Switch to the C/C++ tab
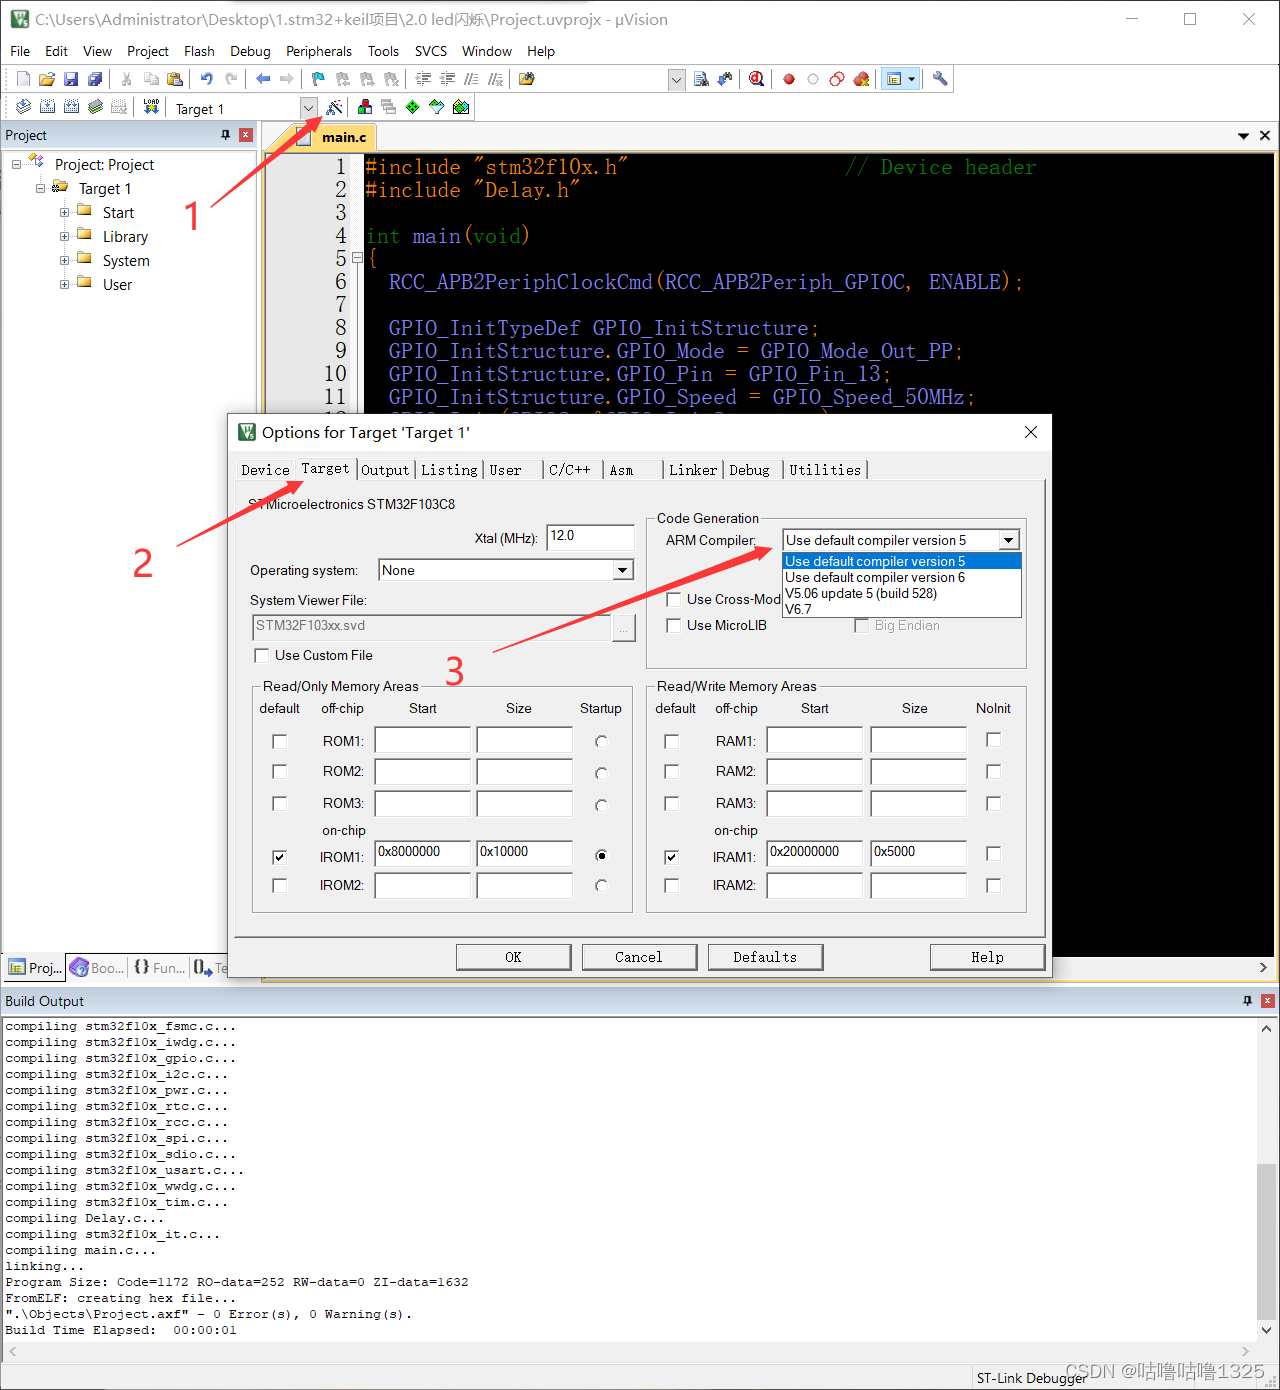This screenshot has width=1280, height=1390. (x=570, y=469)
